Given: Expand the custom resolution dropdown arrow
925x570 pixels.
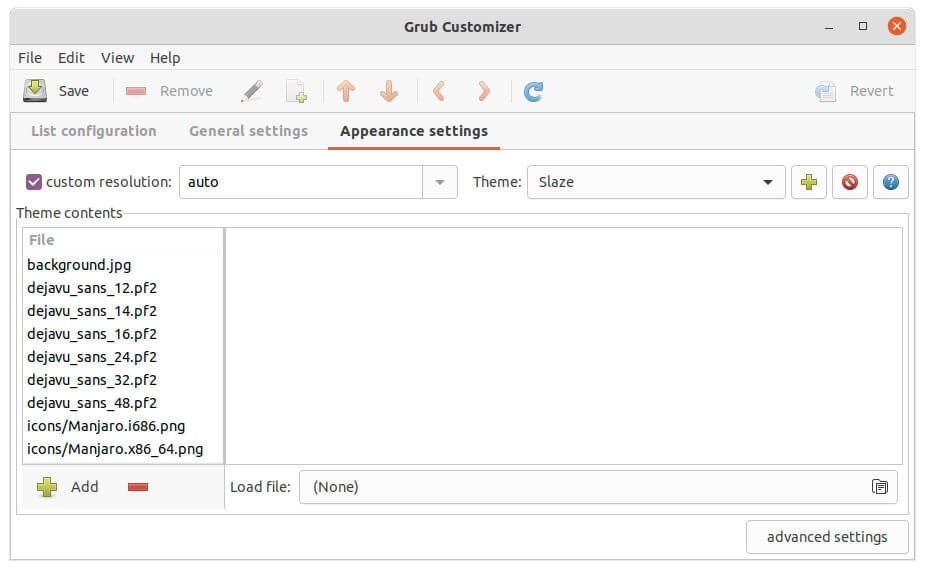Looking at the screenshot, I should point(440,182).
